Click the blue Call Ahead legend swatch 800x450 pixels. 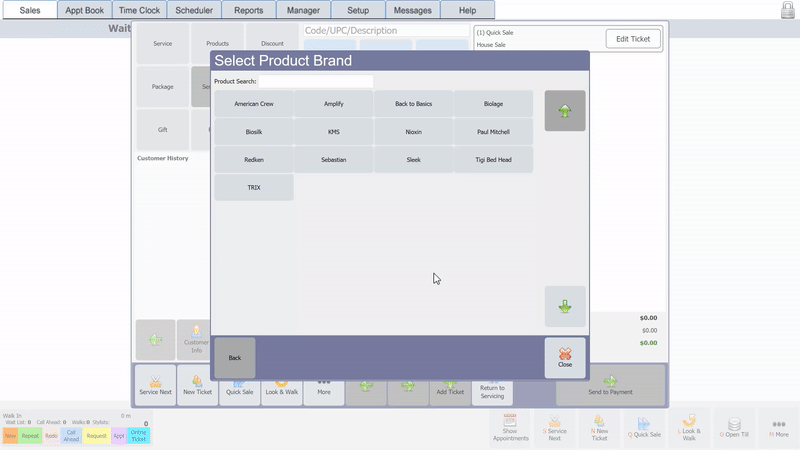click(71, 436)
